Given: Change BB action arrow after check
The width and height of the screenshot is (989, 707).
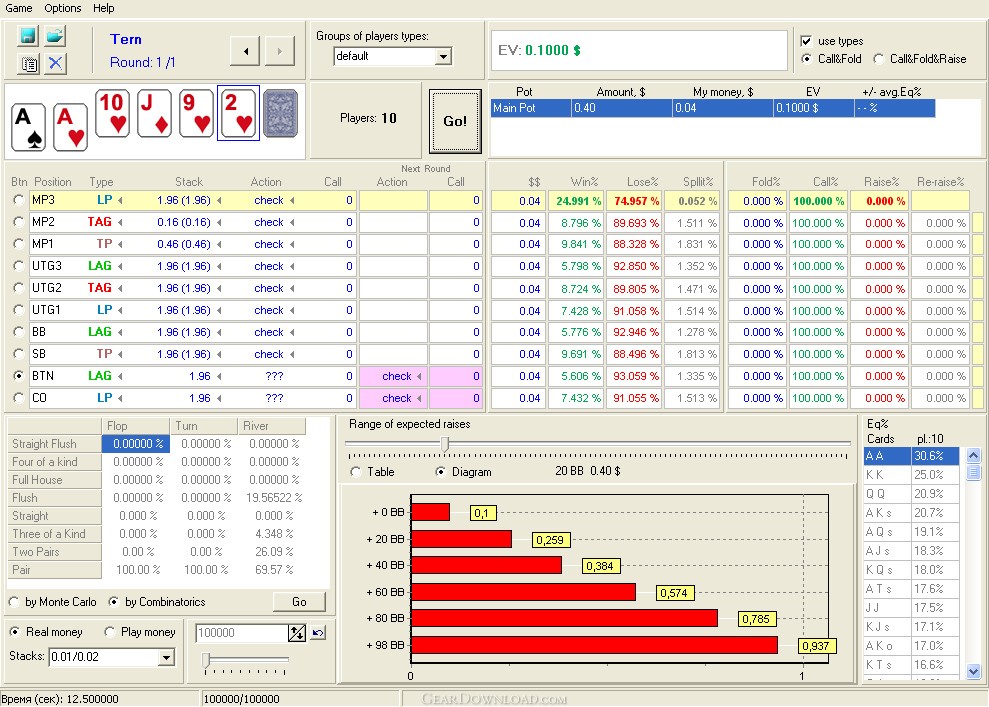Looking at the screenshot, I should click(292, 332).
